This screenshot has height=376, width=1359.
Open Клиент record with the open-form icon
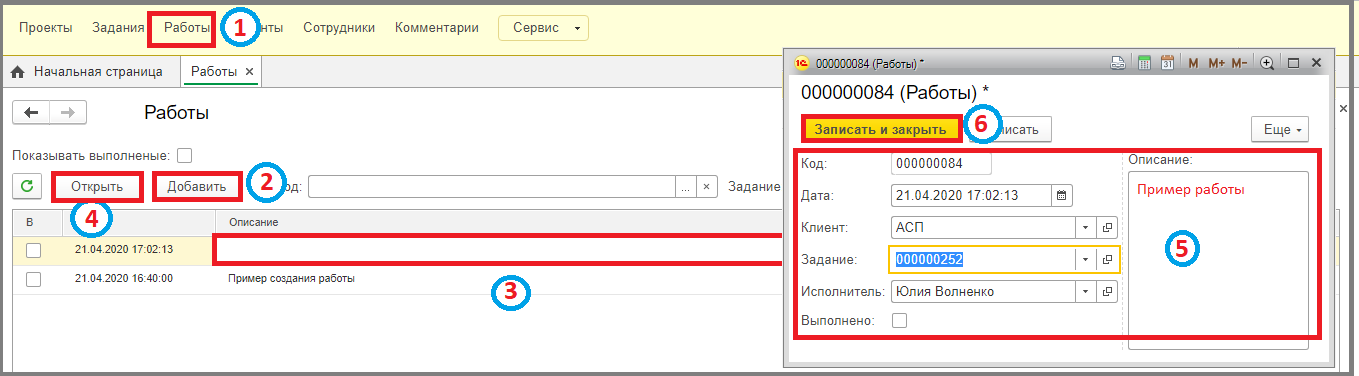point(1107,227)
